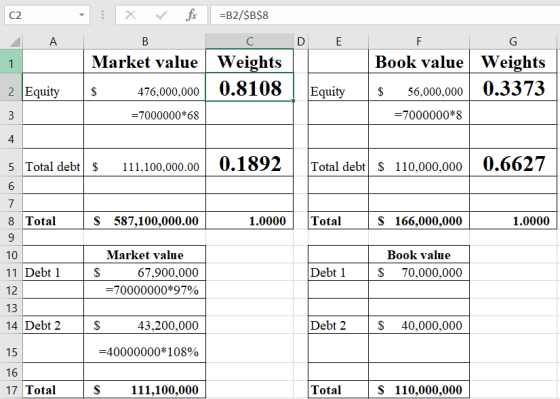Viewport: 560px width, 399px height.
Task: Select cell with 587,100,000.00
Action: click(x=145, y=221)
